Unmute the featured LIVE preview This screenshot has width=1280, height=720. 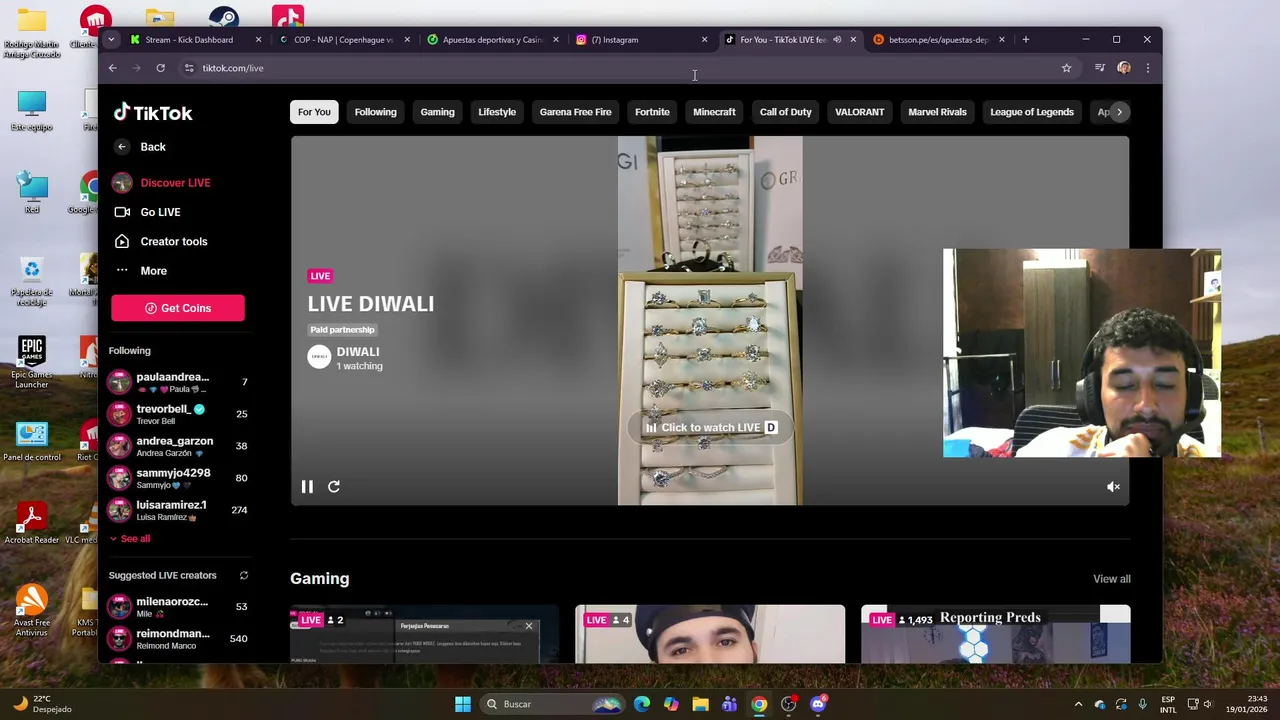click(x=1113, y=487)
